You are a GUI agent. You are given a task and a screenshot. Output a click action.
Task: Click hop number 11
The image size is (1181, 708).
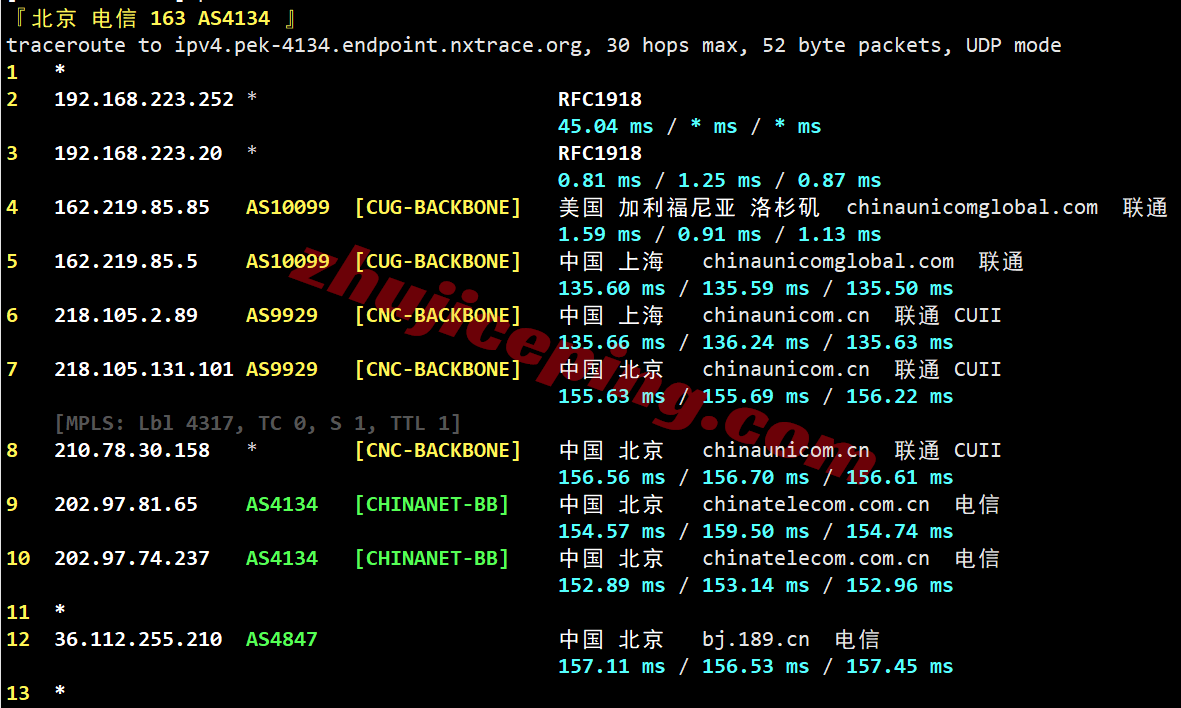[18, 613]
